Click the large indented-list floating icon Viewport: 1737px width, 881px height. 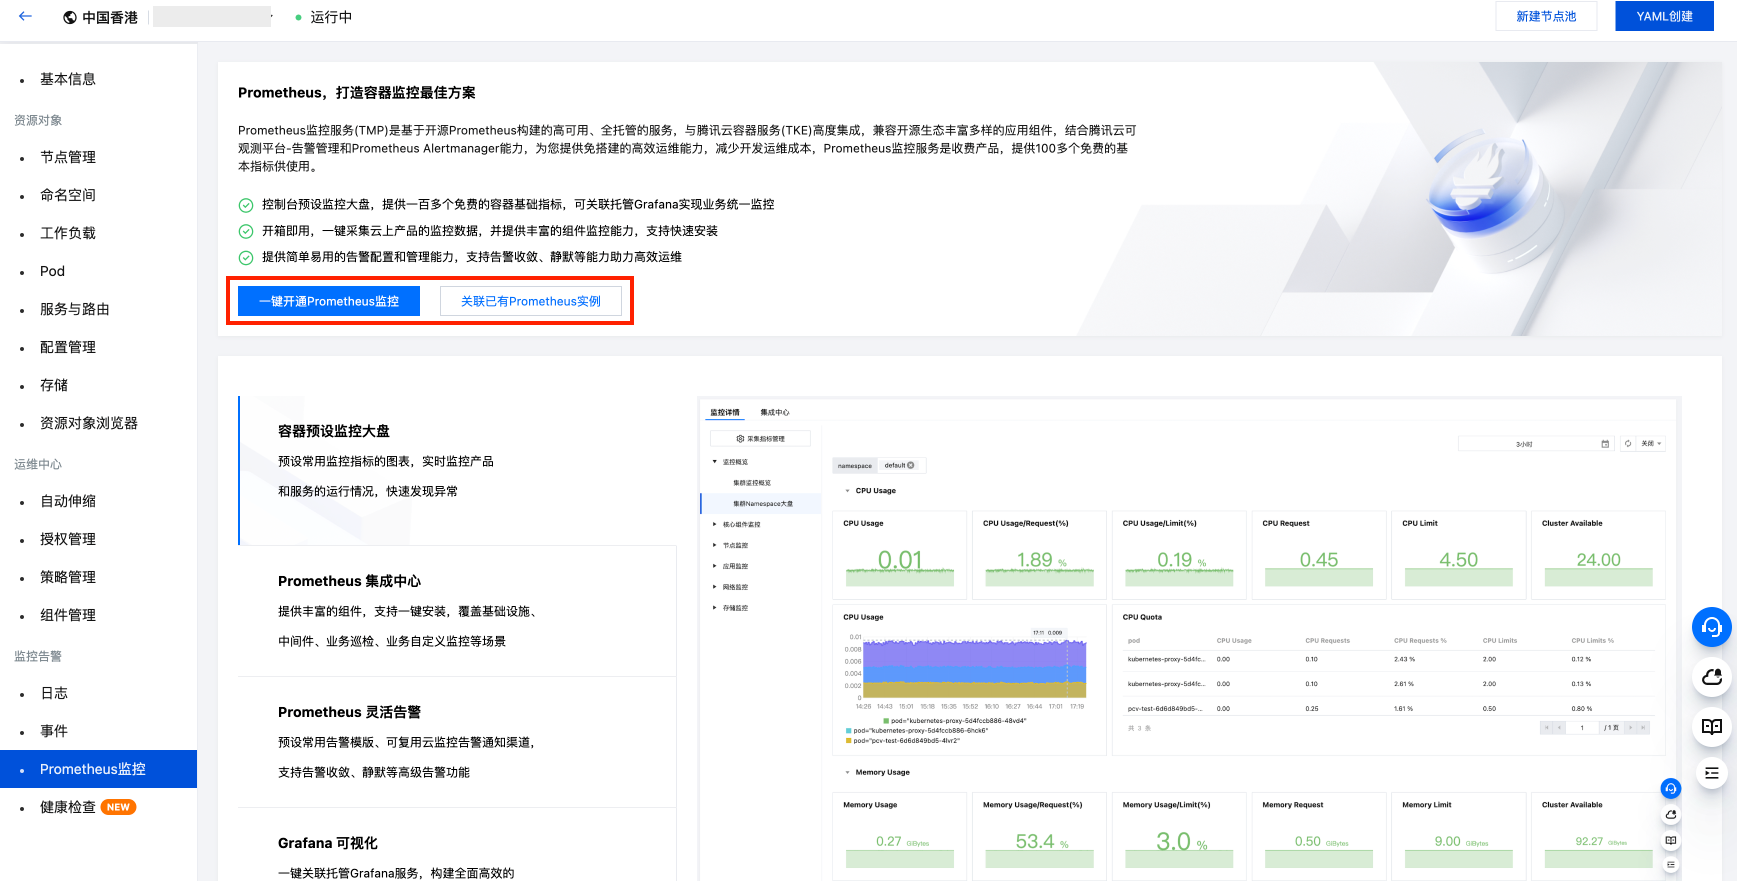(x=1711, y=773)
